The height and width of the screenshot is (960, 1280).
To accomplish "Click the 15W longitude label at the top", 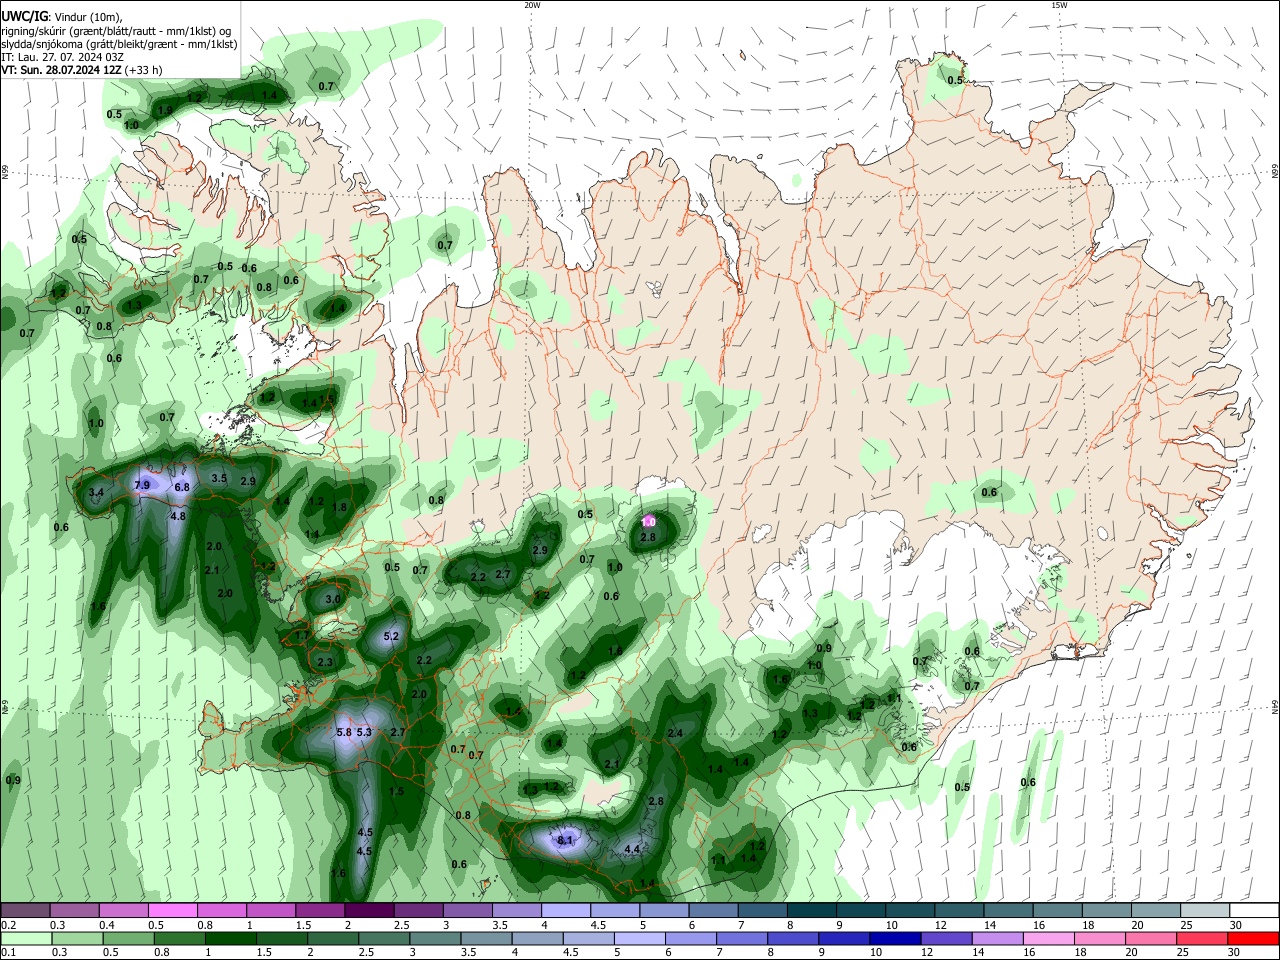I will (1059, 5).
